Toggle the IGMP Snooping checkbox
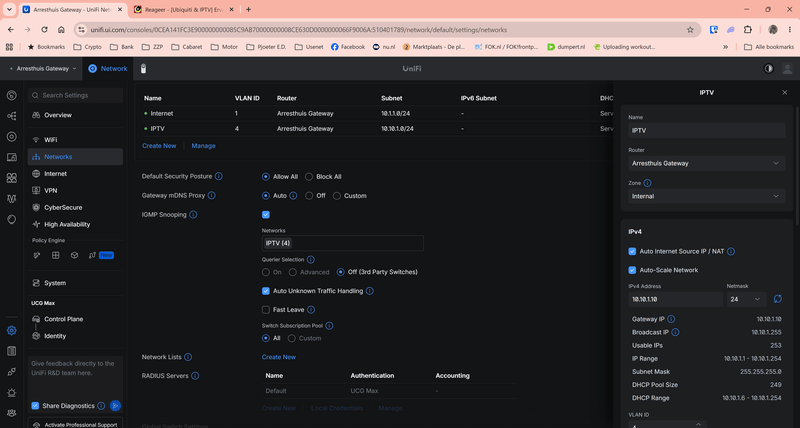This screenshot has height=428, width=800. pos(266,215)
